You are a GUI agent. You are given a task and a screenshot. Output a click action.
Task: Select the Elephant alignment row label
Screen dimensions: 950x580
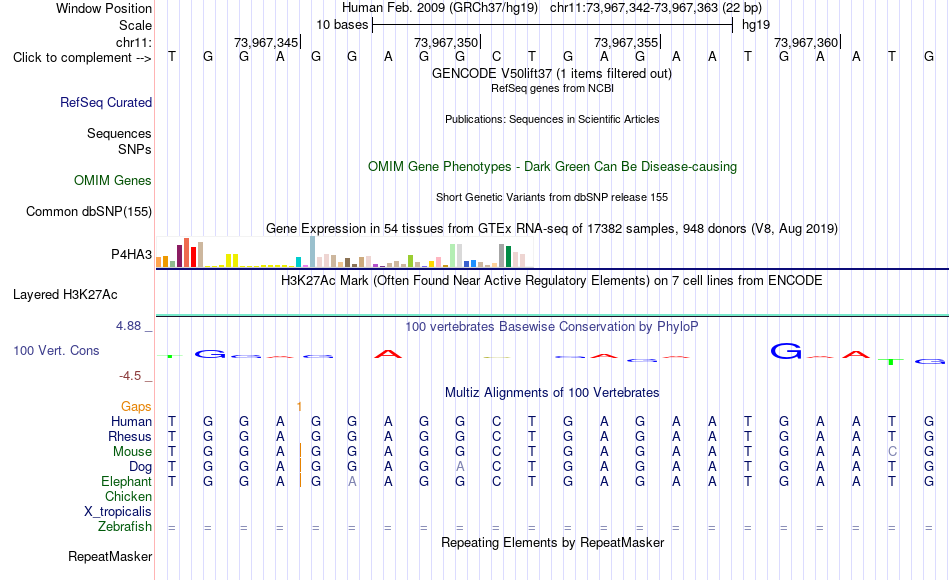pos(127,482)
